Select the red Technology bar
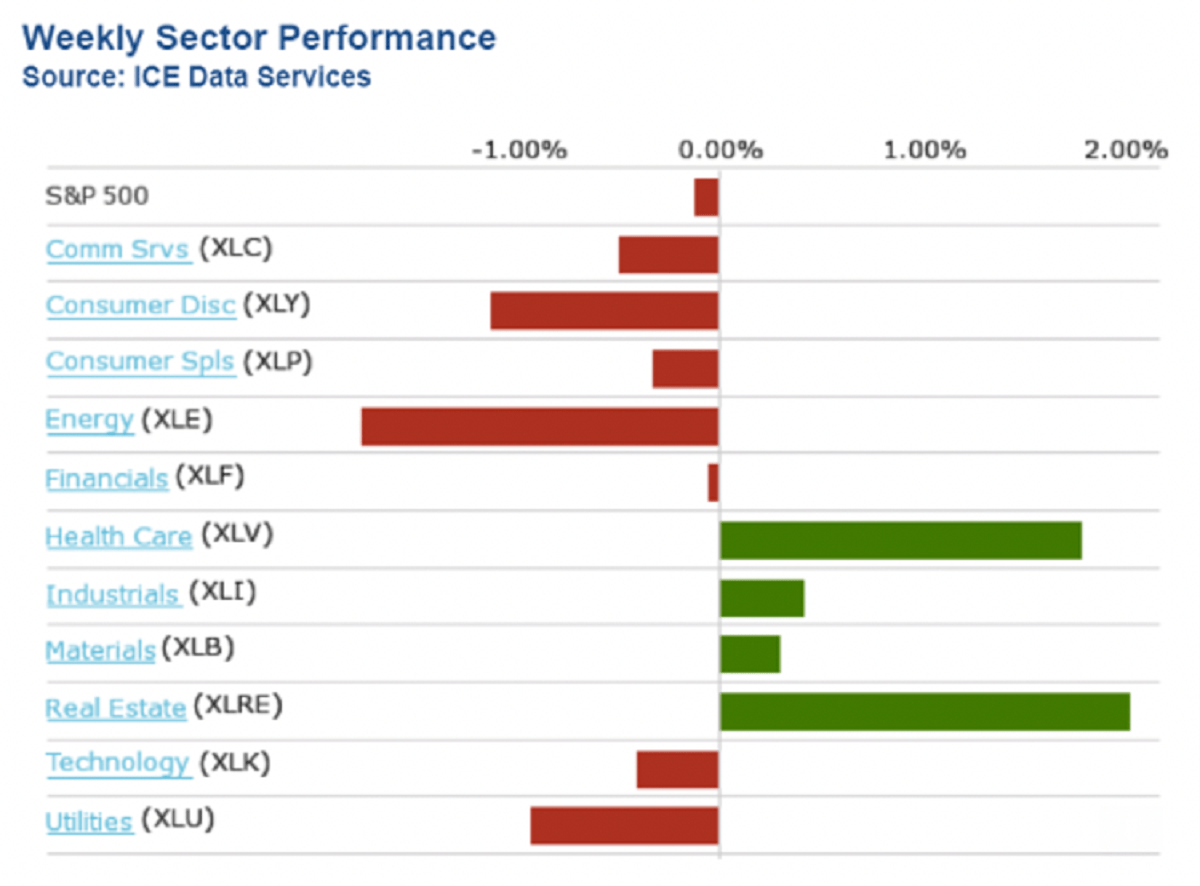Screen dimensions: 1200x886 [x=677, y=770]
